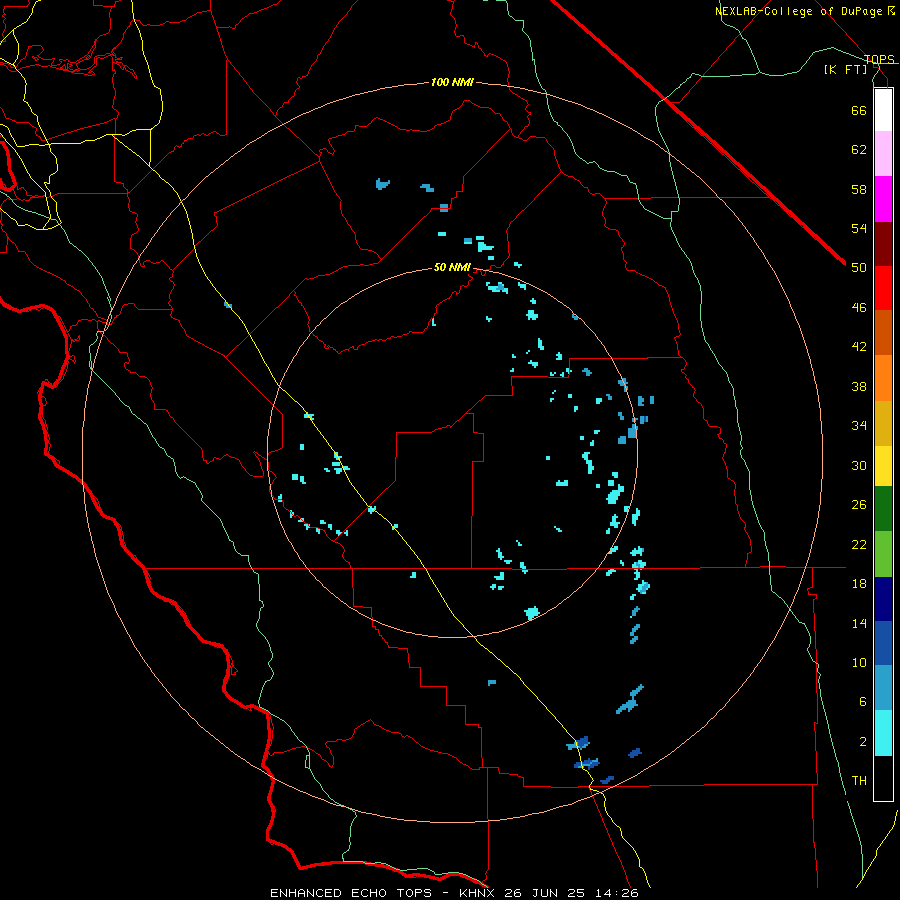Click the orange 38-42 kft legend swatch
The height and width of the screenshot is (900, 900).
[x=883, y=378]
